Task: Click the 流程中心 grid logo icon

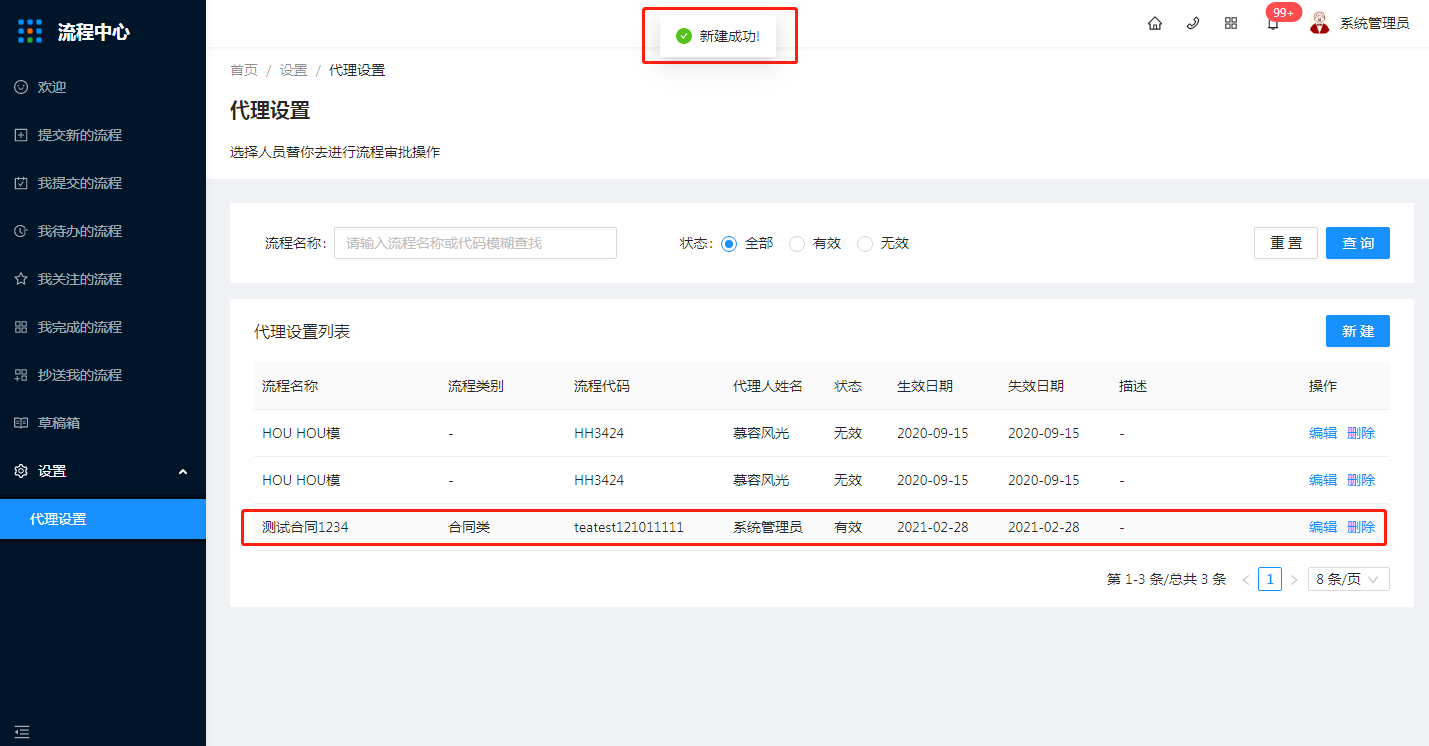Action: (x=31, y=31)
